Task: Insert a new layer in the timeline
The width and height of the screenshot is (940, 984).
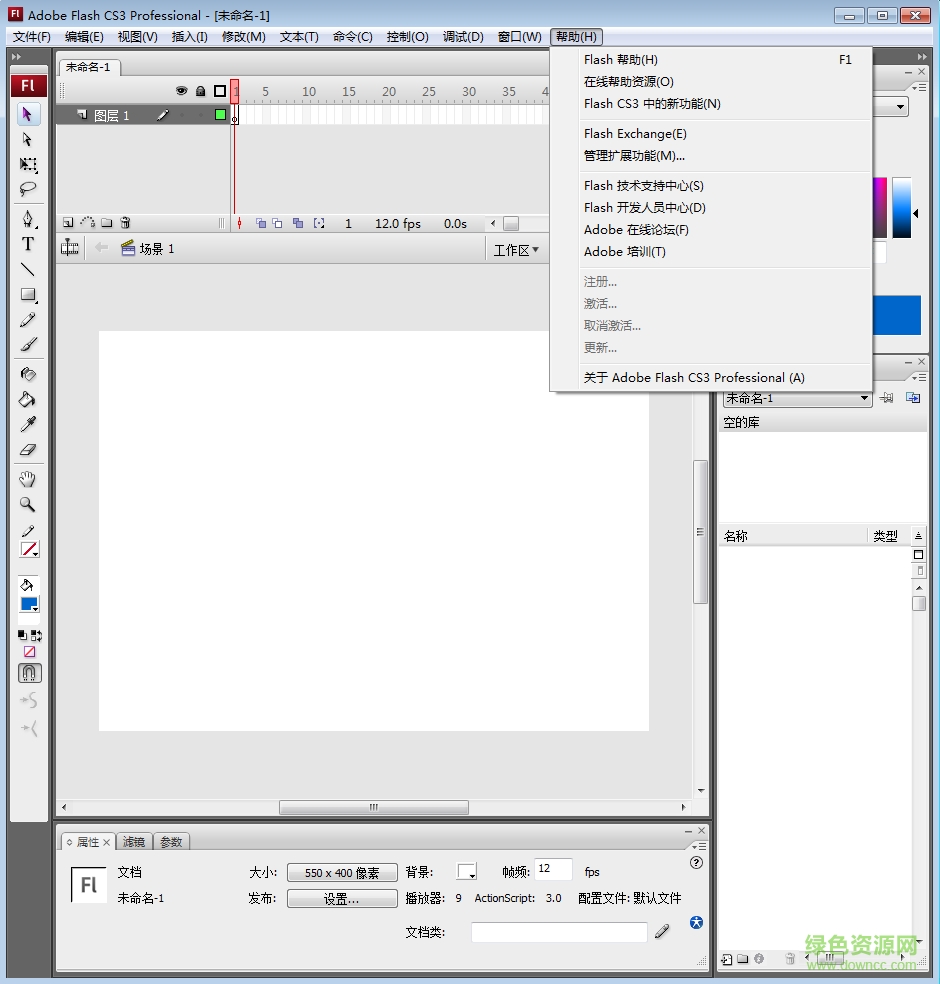Action: (x=68, y=222)
